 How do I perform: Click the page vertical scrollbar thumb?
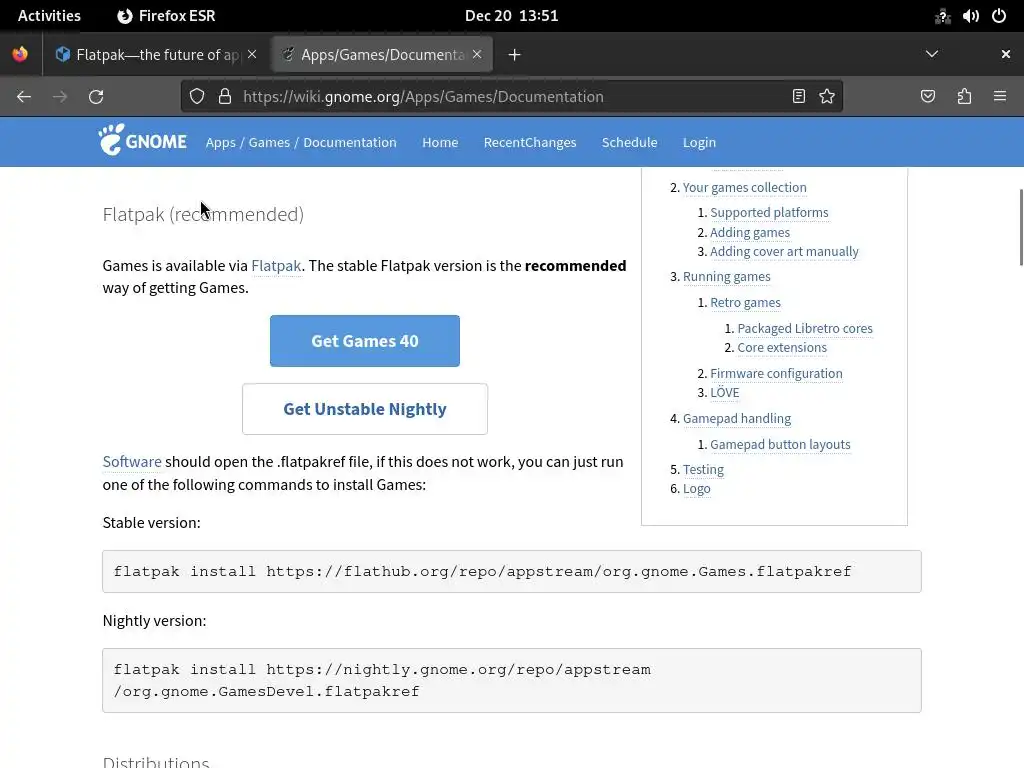coord(1021,227)
